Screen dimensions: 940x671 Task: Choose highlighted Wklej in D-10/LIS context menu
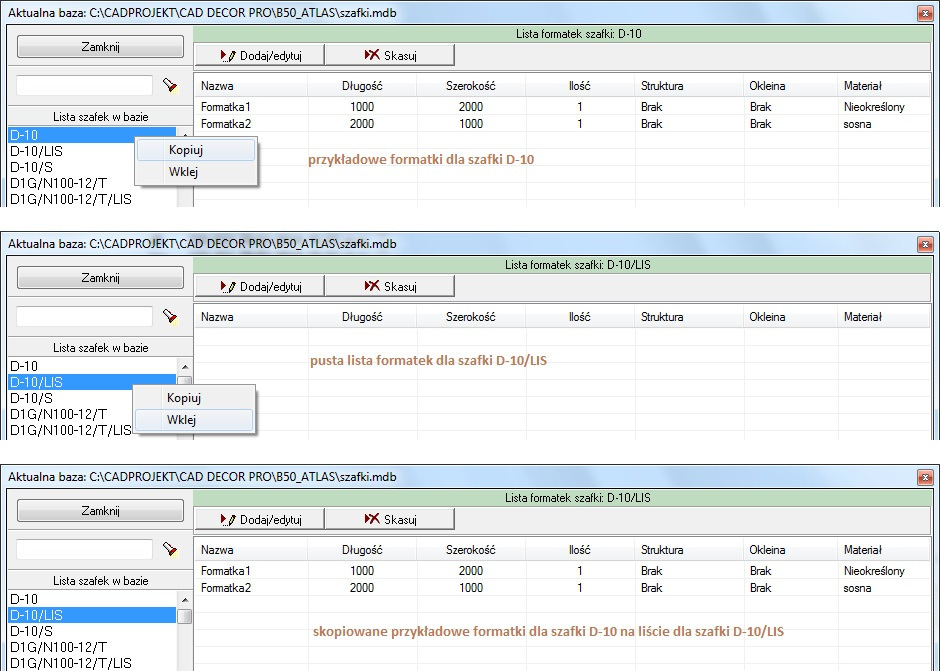click(x=194, y=420)
